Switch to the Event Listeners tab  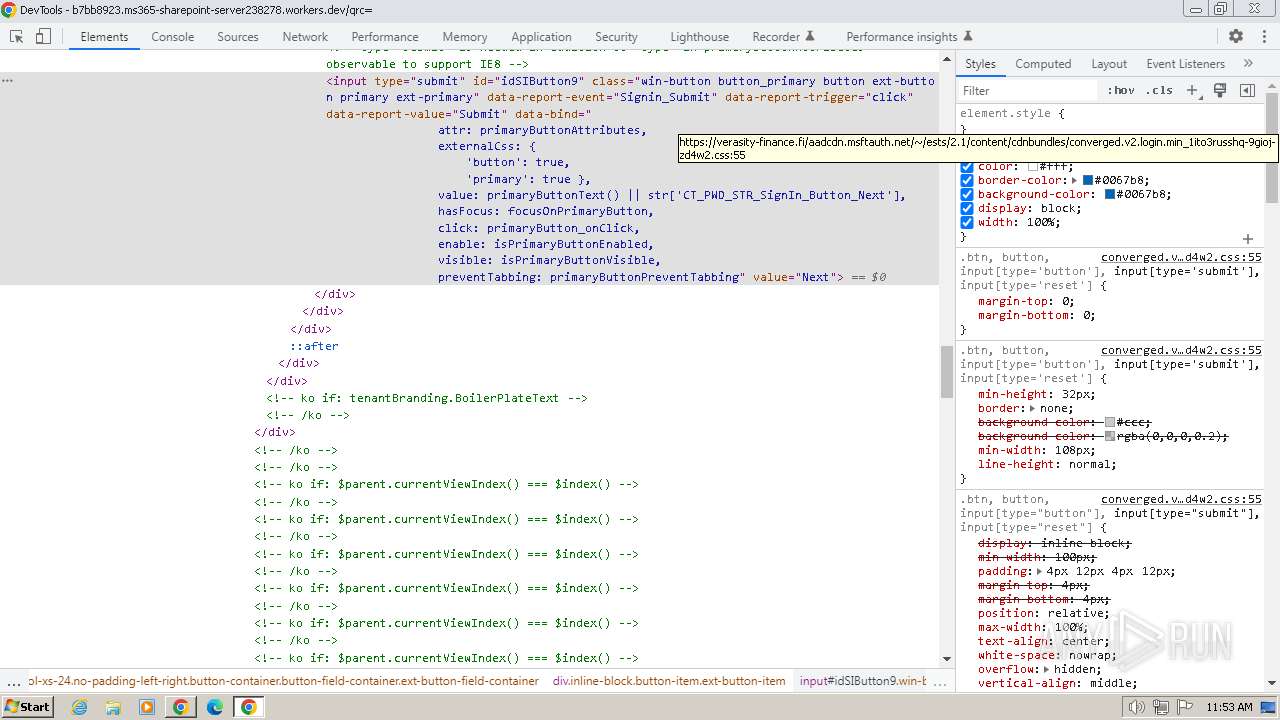(1185, 63)
